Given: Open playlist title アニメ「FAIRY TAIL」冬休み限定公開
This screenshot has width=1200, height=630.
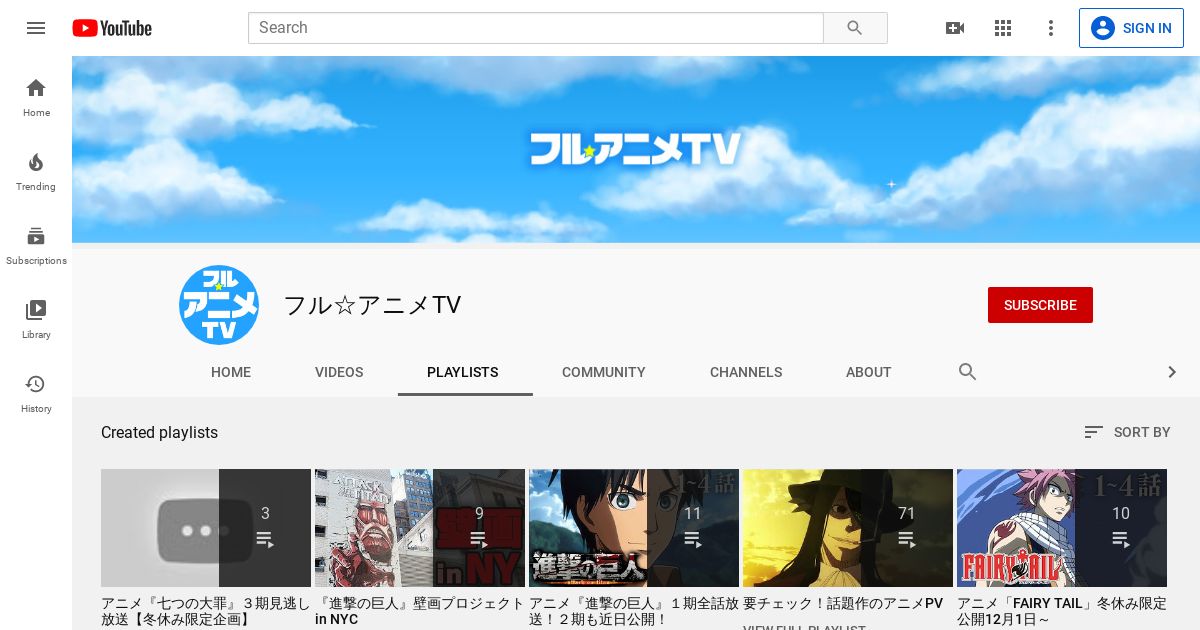Looking at the screenshot, I should tap(1062, 611).
